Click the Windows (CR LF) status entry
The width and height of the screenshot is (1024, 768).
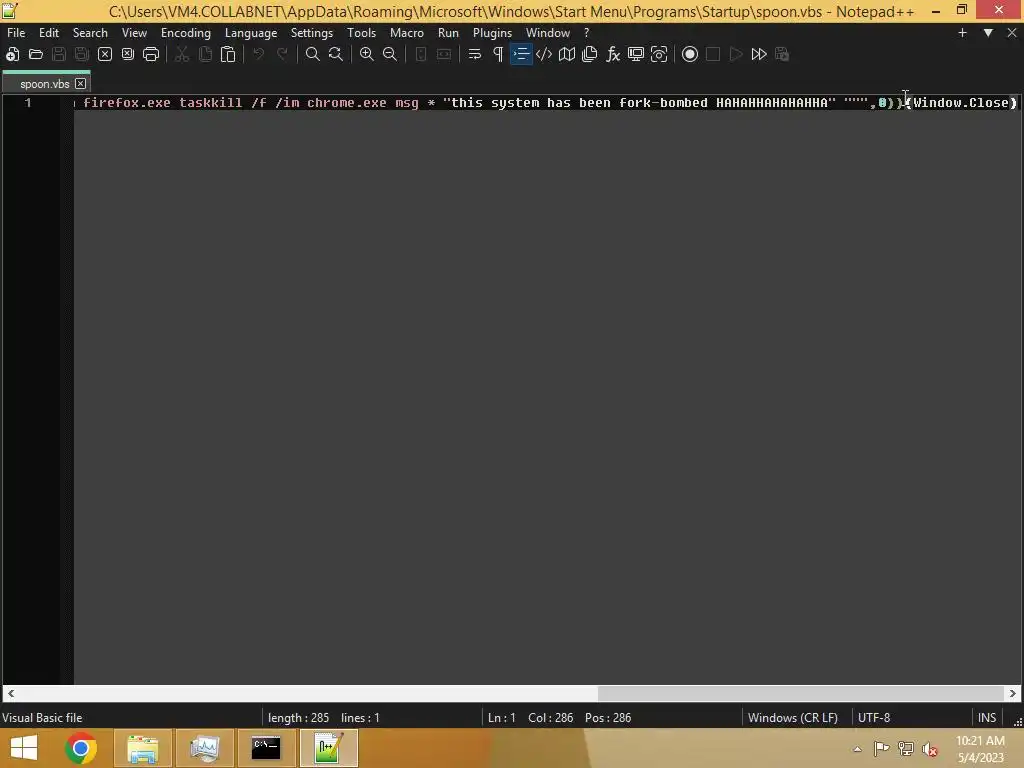pyautogui.click(x=793, y=718)
